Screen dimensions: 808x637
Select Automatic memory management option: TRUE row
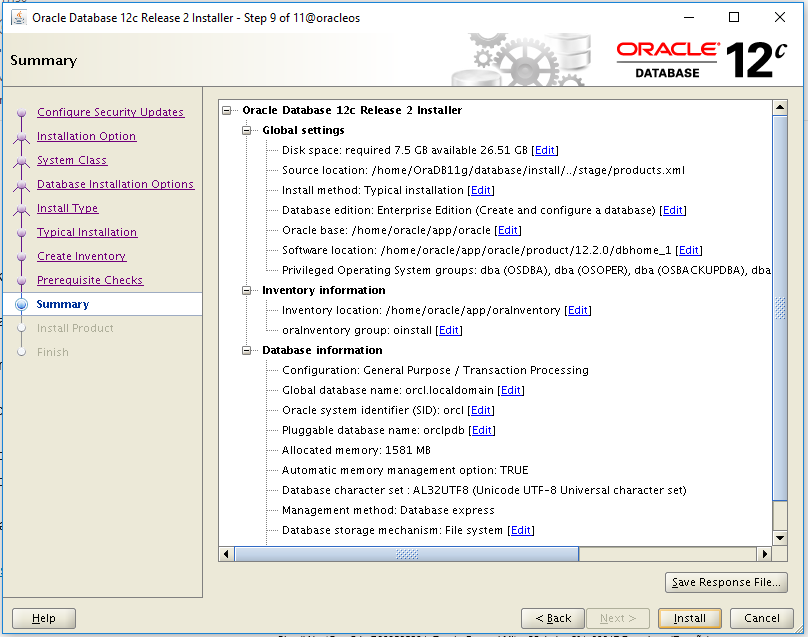(x=405, y=470)
